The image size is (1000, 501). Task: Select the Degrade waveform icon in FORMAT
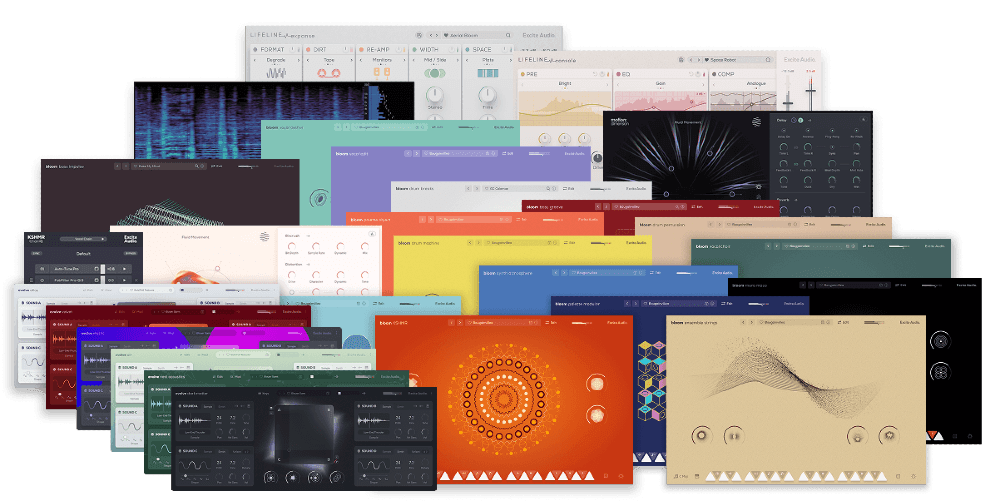[x=276, y=73]
